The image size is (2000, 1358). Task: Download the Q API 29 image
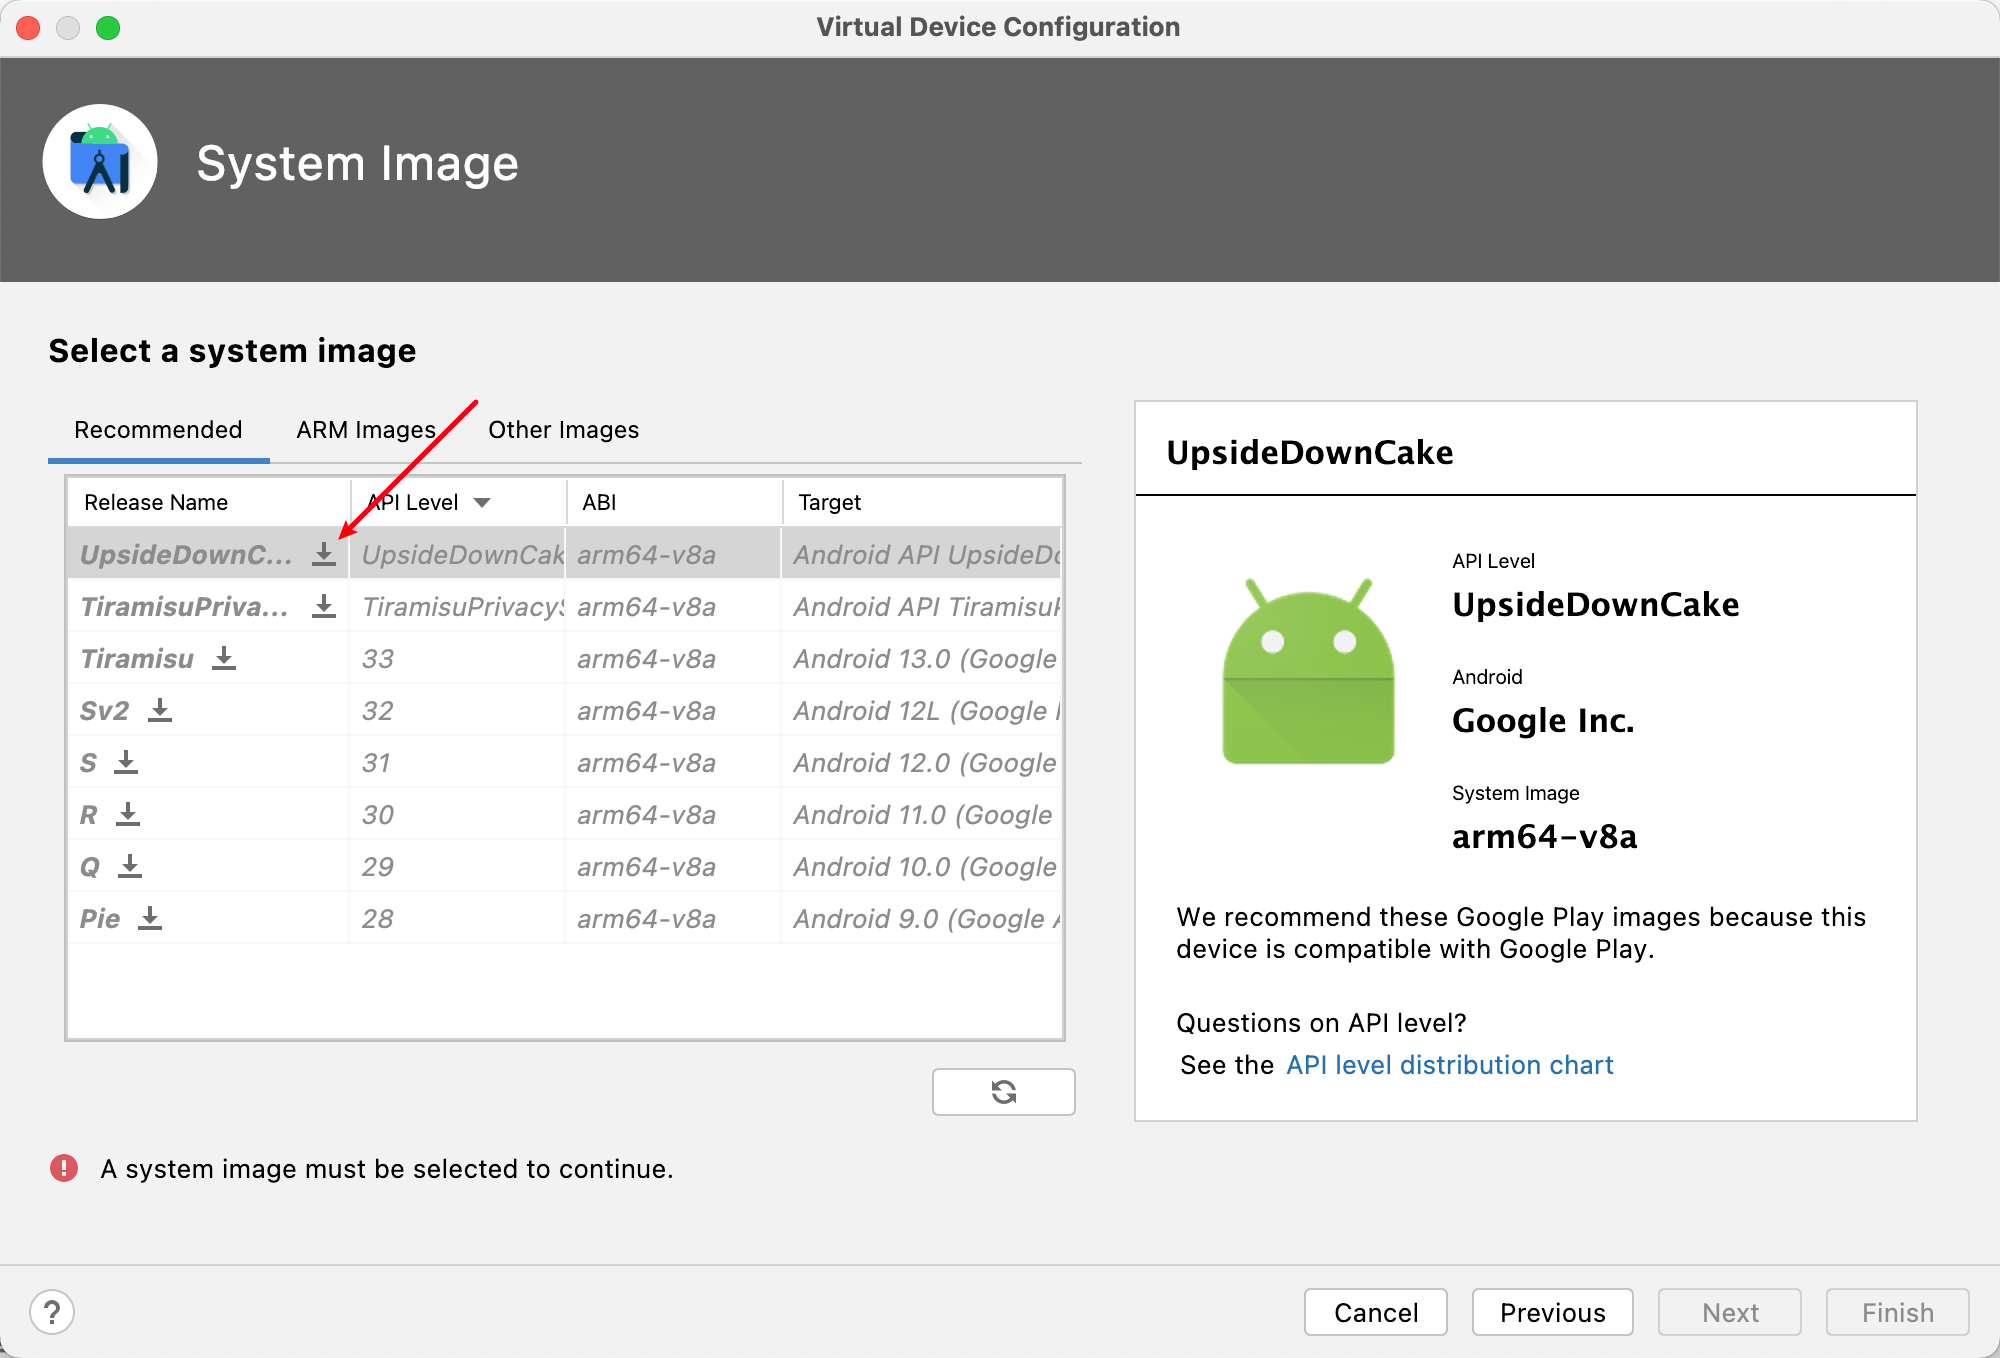(x=130, y=866)
